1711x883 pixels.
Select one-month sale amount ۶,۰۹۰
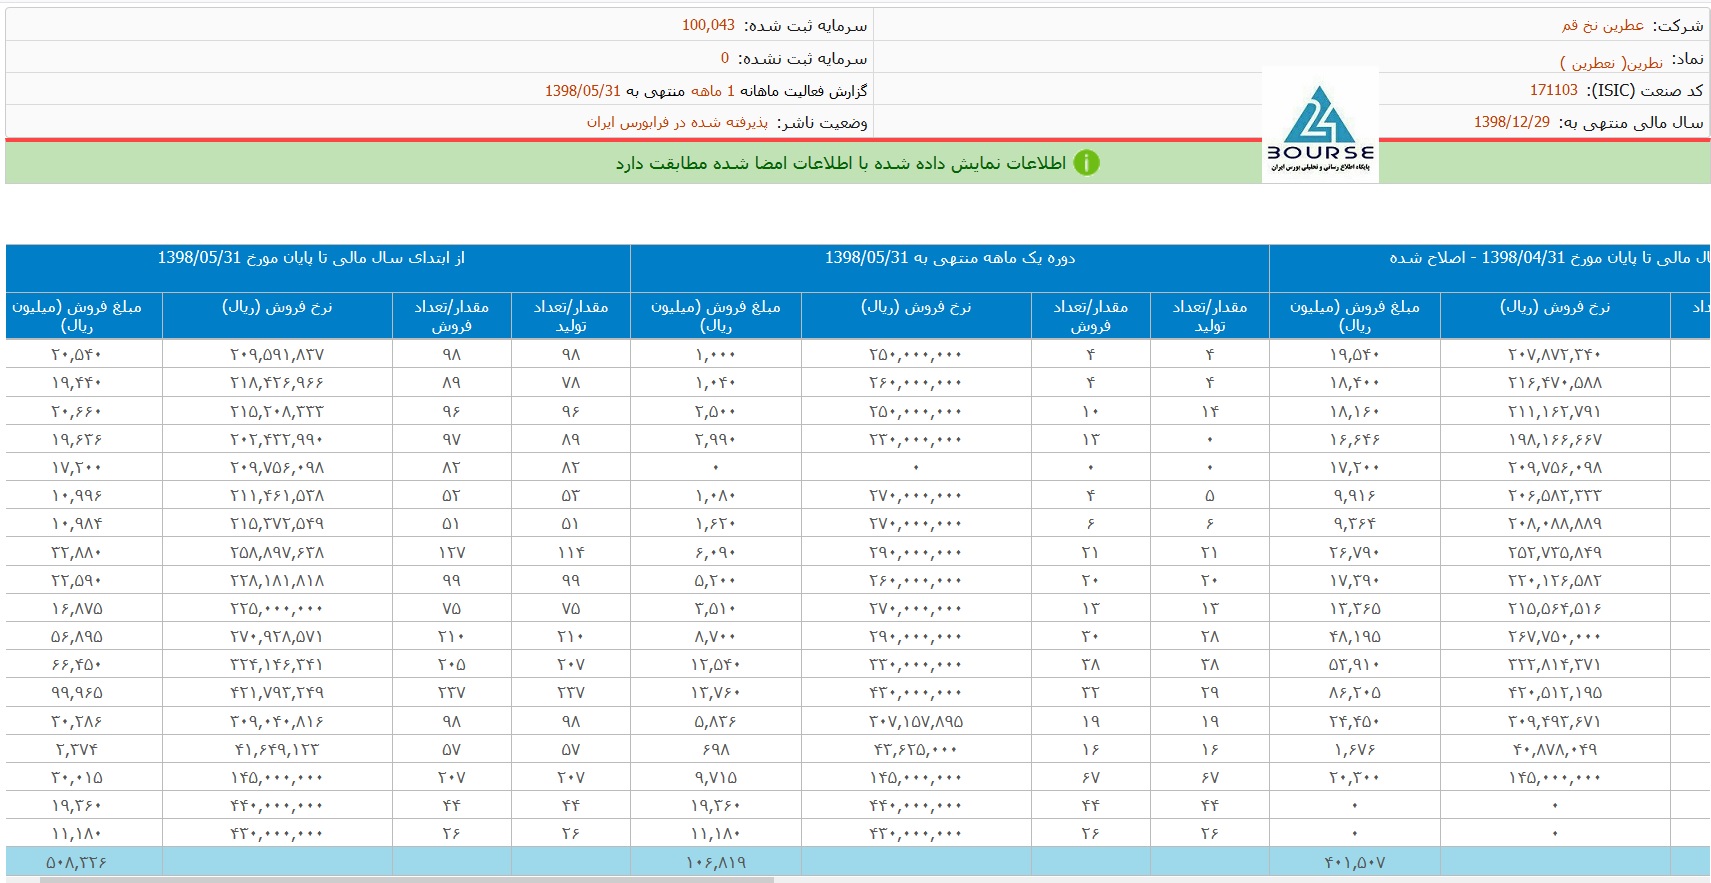pyautogui.click(x=716, y=552)
